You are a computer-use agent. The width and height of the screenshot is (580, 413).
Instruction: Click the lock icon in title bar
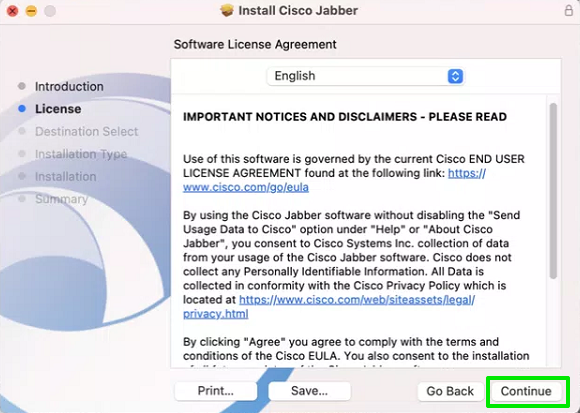(x=569, y=10)
